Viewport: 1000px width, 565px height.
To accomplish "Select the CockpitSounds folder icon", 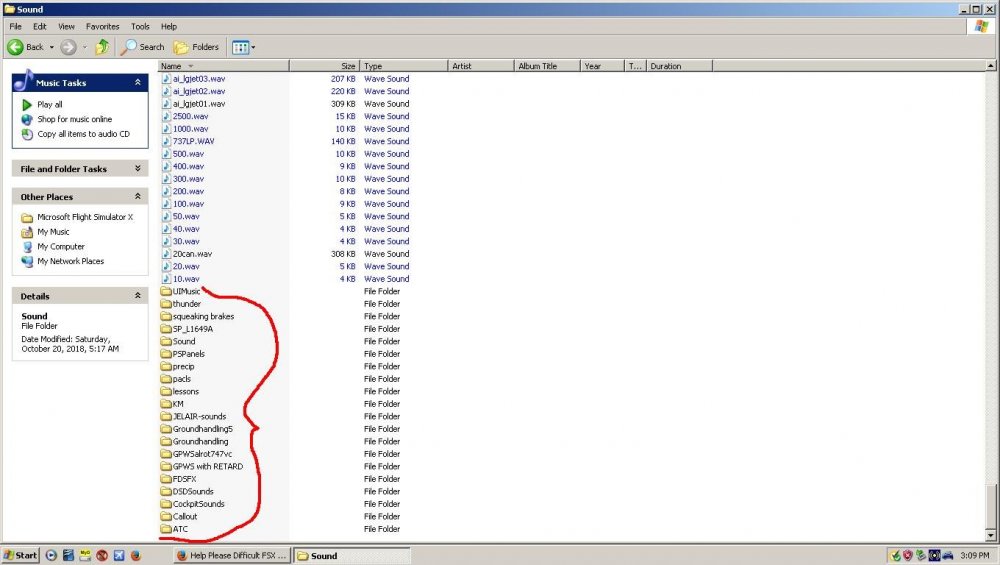I will pyautogui.click(x=166, y=504).
